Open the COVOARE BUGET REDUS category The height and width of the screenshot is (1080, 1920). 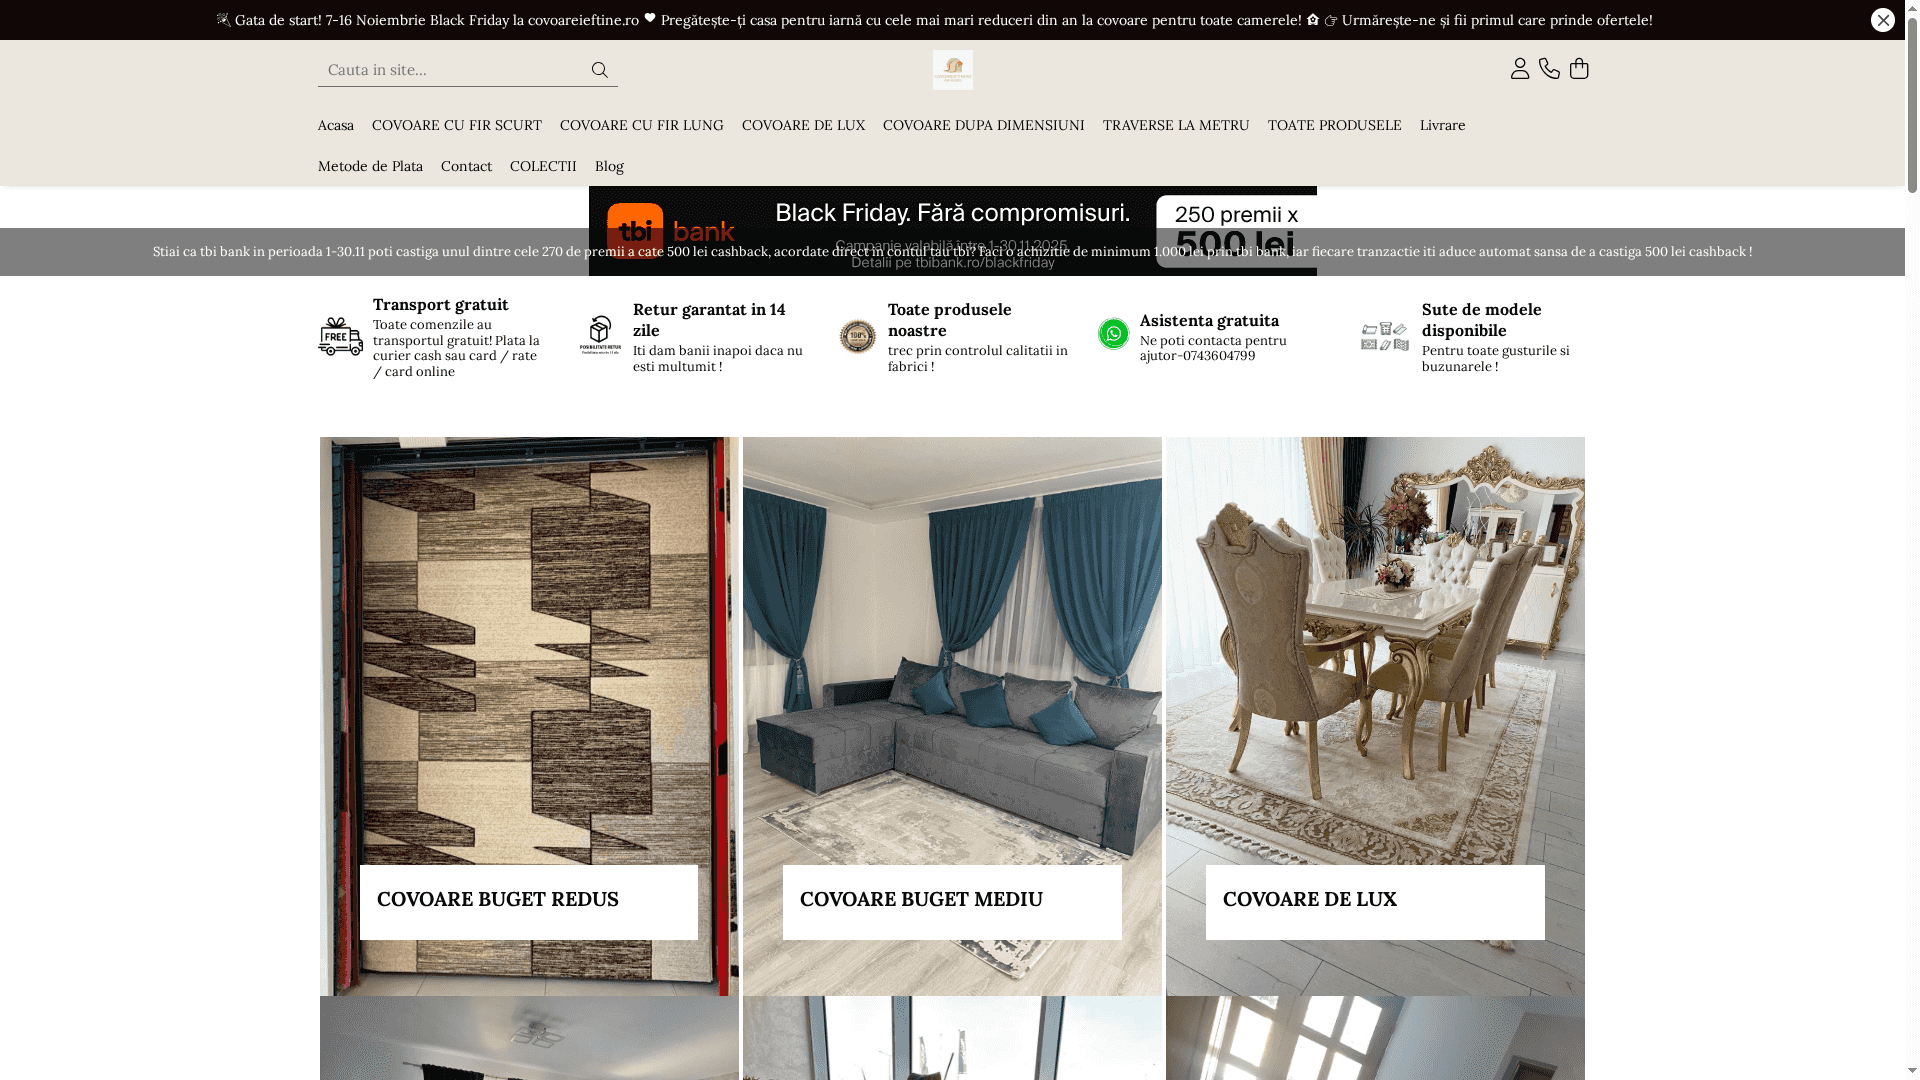[x=497, y=899]
